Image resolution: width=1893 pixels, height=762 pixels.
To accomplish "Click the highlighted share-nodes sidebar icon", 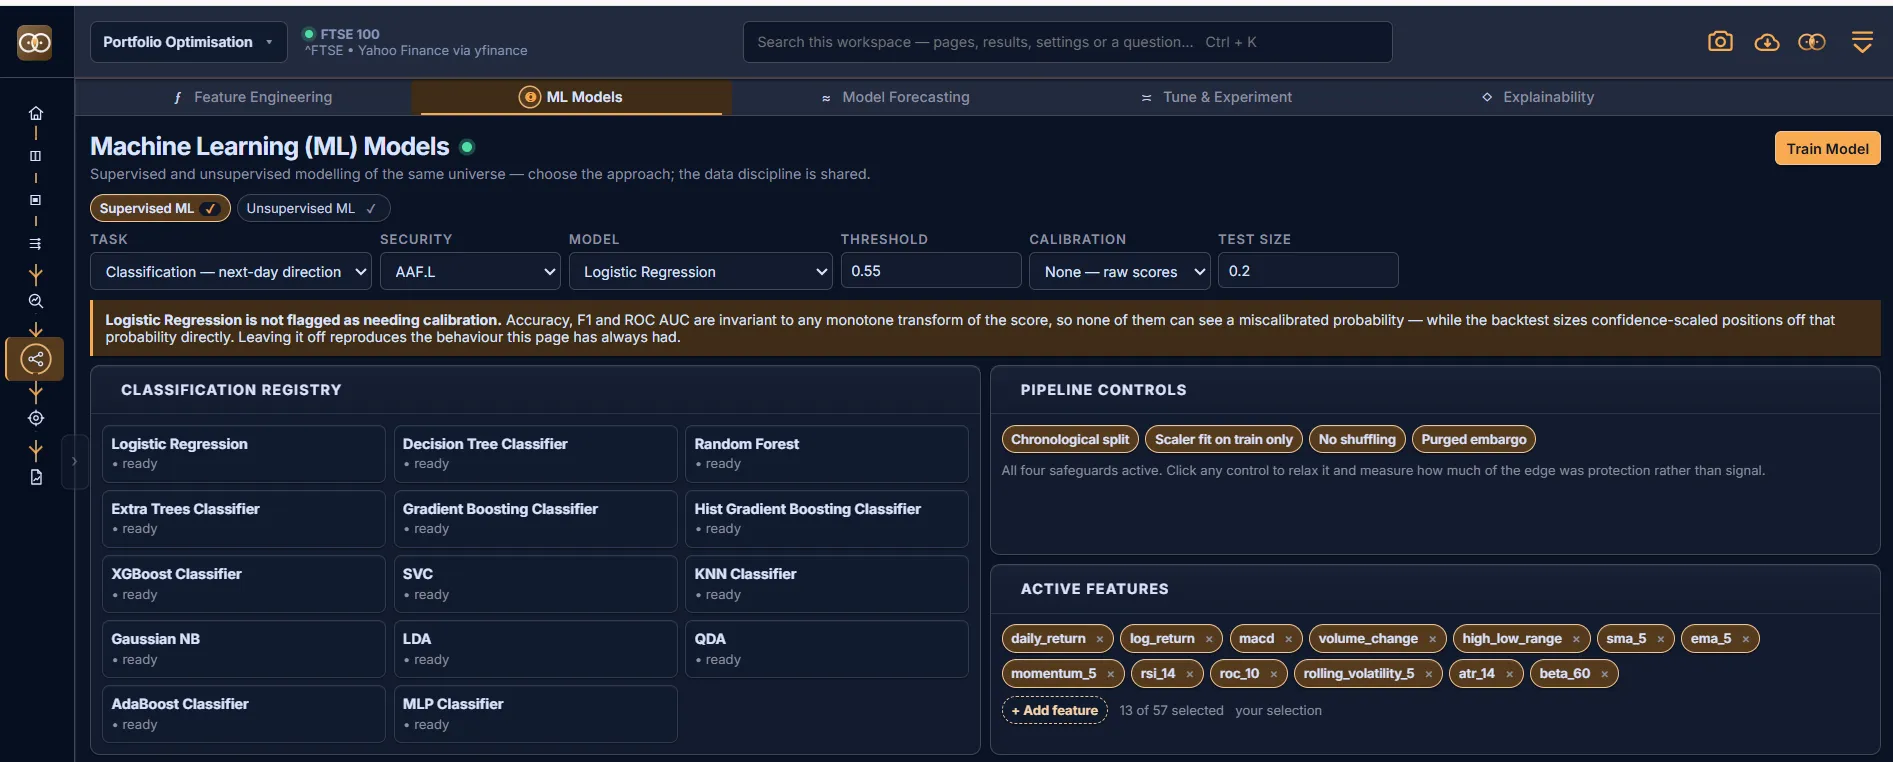I will coord(35,359).
